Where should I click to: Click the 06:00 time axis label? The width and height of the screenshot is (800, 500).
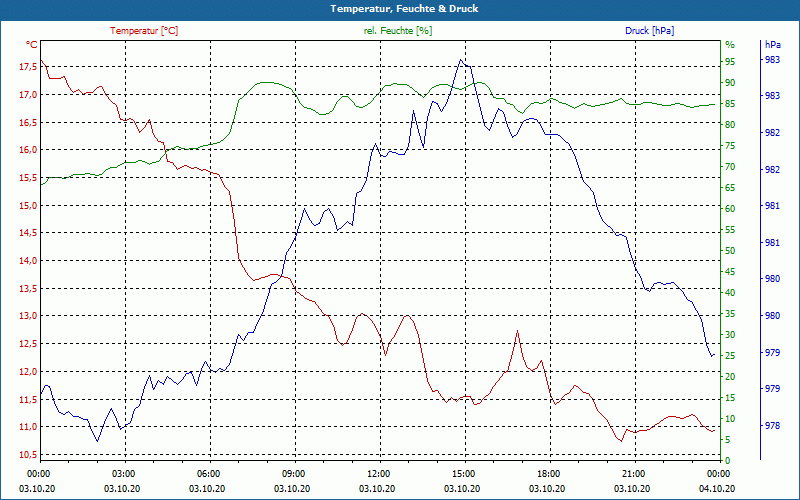click(209, 473)
